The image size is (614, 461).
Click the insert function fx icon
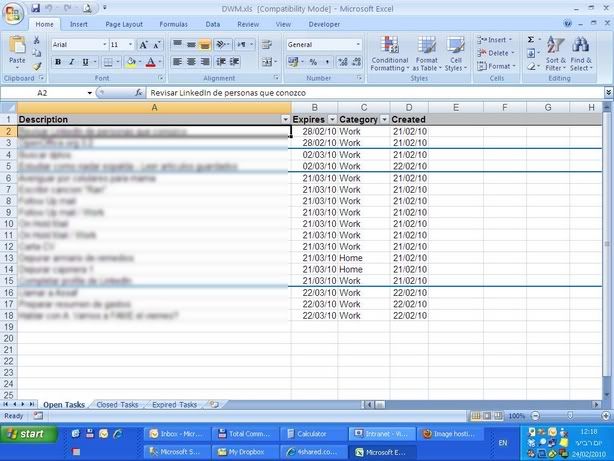[x=139, y=92]
